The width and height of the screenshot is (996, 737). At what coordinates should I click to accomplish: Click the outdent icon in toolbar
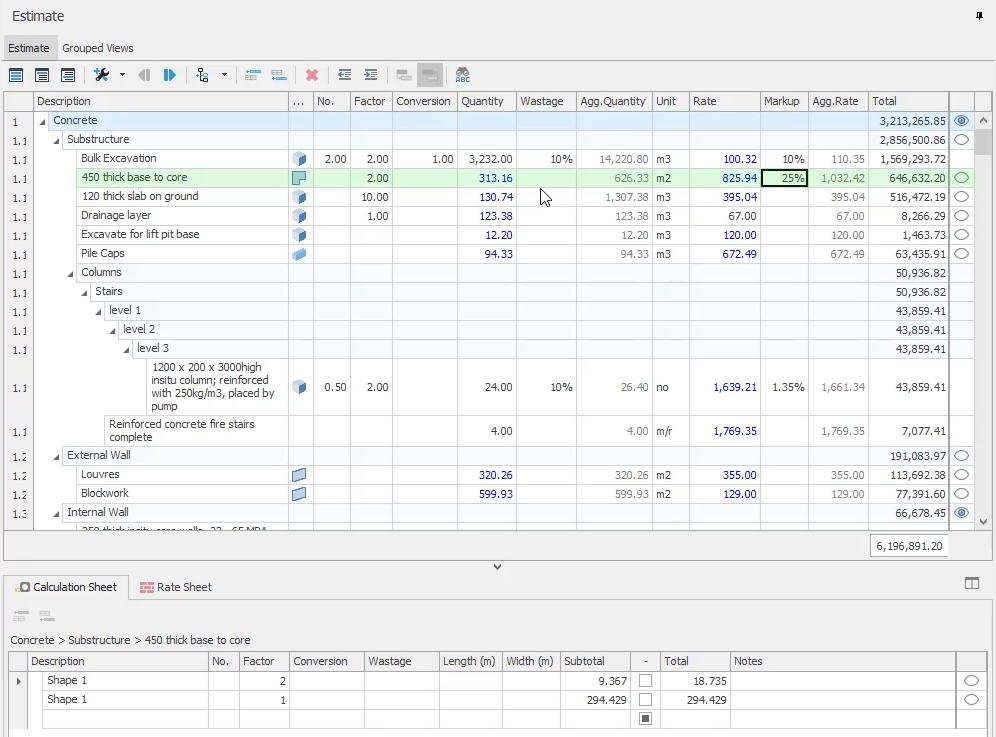pyautogui.click(x=344, y=75)
